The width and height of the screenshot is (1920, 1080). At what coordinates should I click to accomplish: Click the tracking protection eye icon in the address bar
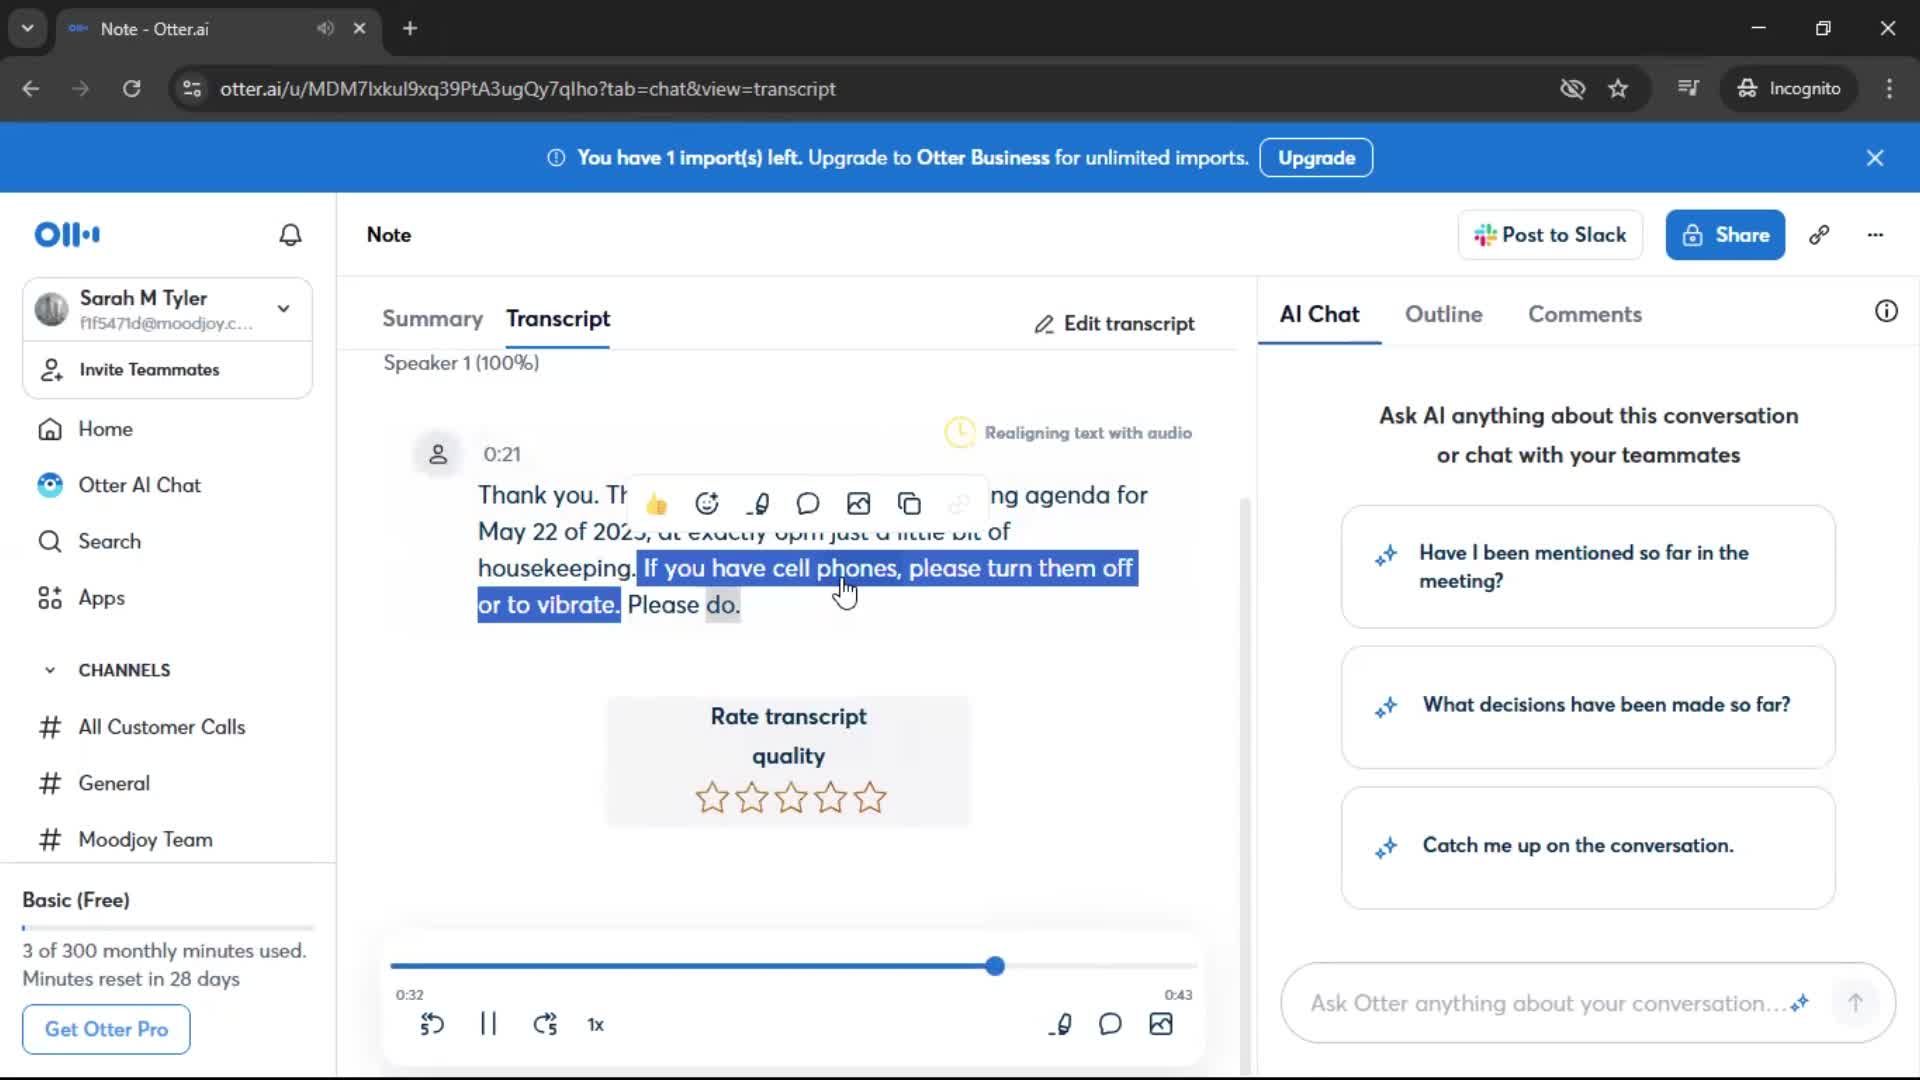tap(1572, 89)
